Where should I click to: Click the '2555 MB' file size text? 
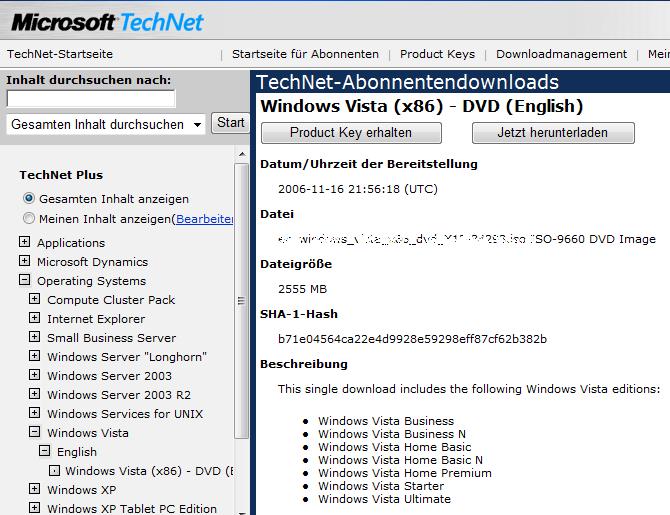(303, 289)
